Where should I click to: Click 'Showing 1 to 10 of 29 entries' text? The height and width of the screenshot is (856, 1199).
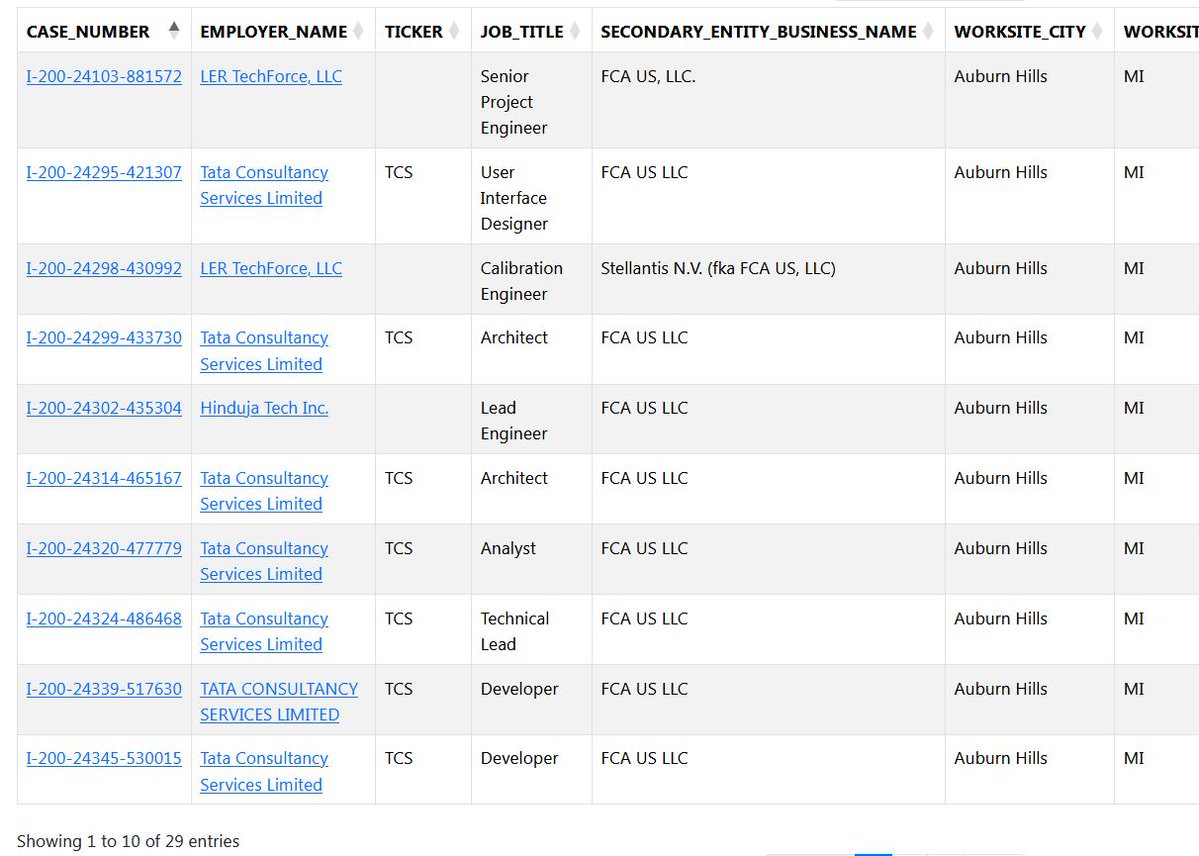128,841
